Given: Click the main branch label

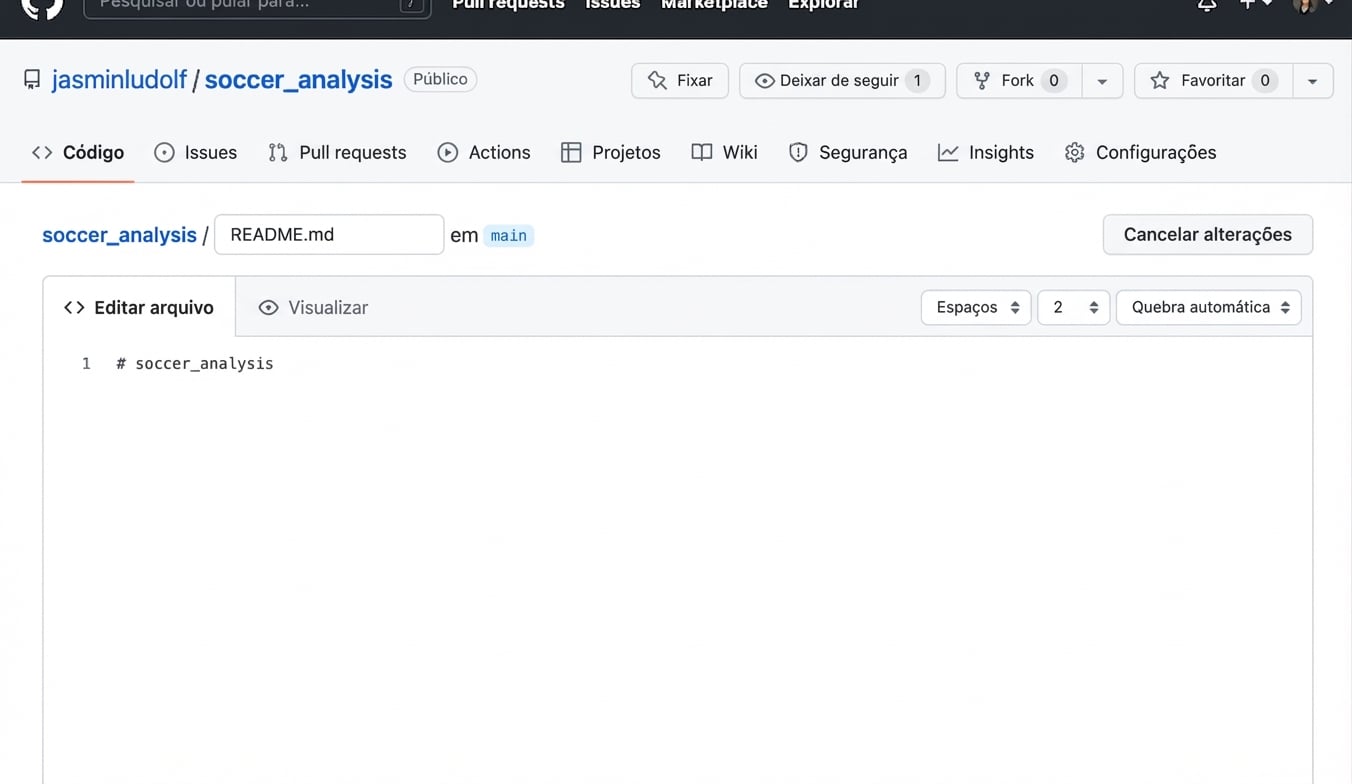Looking at the screenshot, I should coord(509,236).
